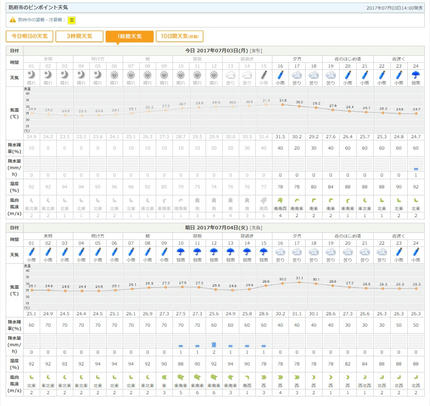Open the warnings and advisories link
Screen dimensions: 430x406
[40, 20]
